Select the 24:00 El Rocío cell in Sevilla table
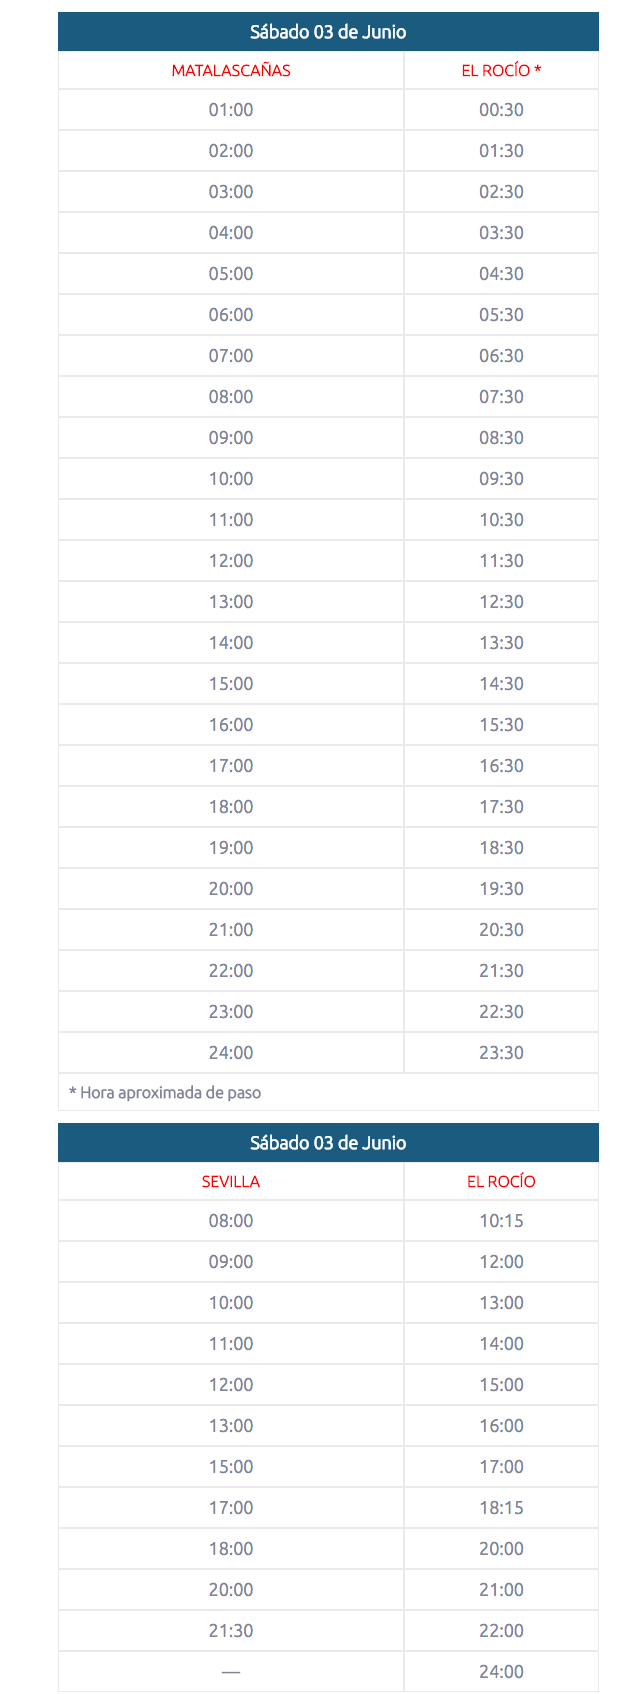The width and height of the screenshot is (628, 1694). coord(501,1672)
